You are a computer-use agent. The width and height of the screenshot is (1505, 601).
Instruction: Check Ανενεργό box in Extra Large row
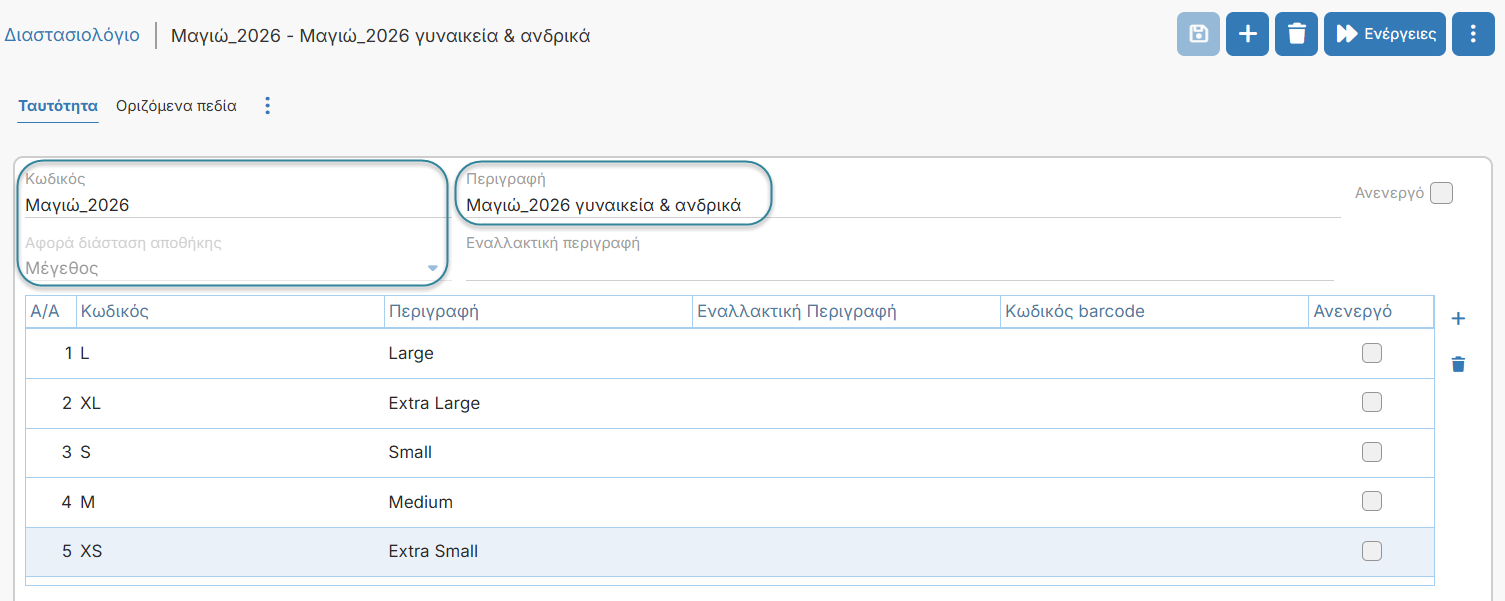coord(1372,403)
